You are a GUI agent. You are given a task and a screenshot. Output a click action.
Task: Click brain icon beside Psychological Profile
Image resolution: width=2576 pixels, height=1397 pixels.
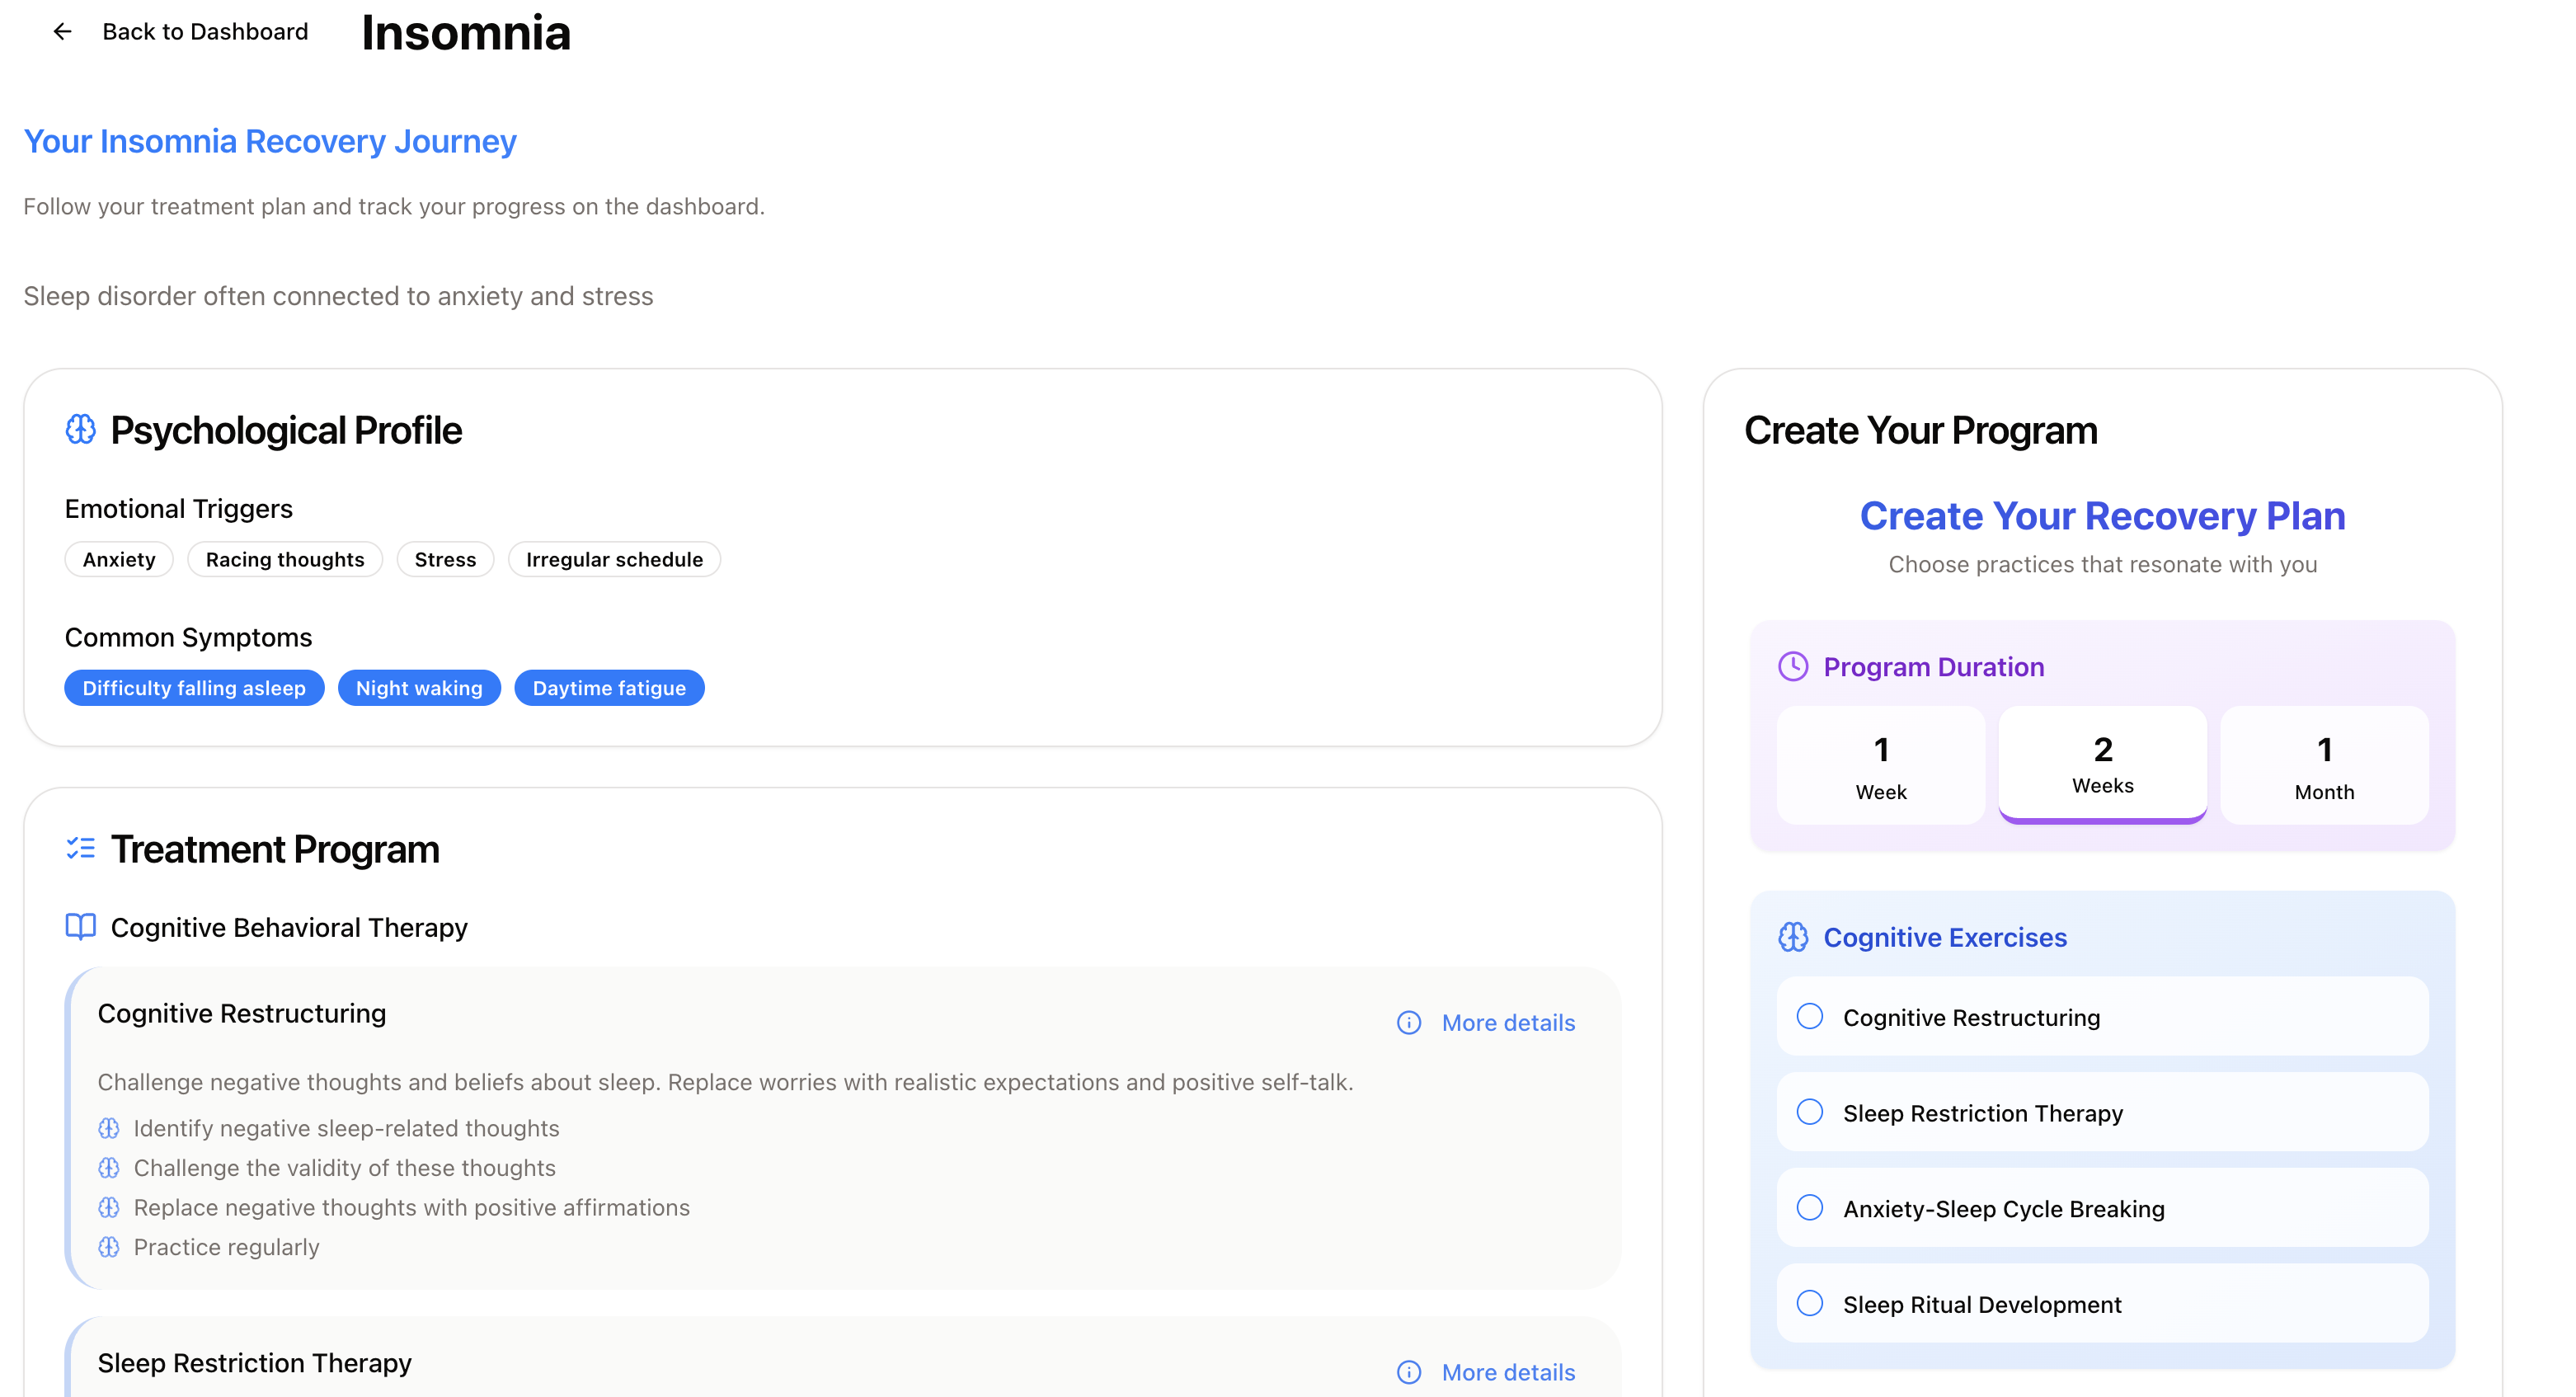[81, 430]
